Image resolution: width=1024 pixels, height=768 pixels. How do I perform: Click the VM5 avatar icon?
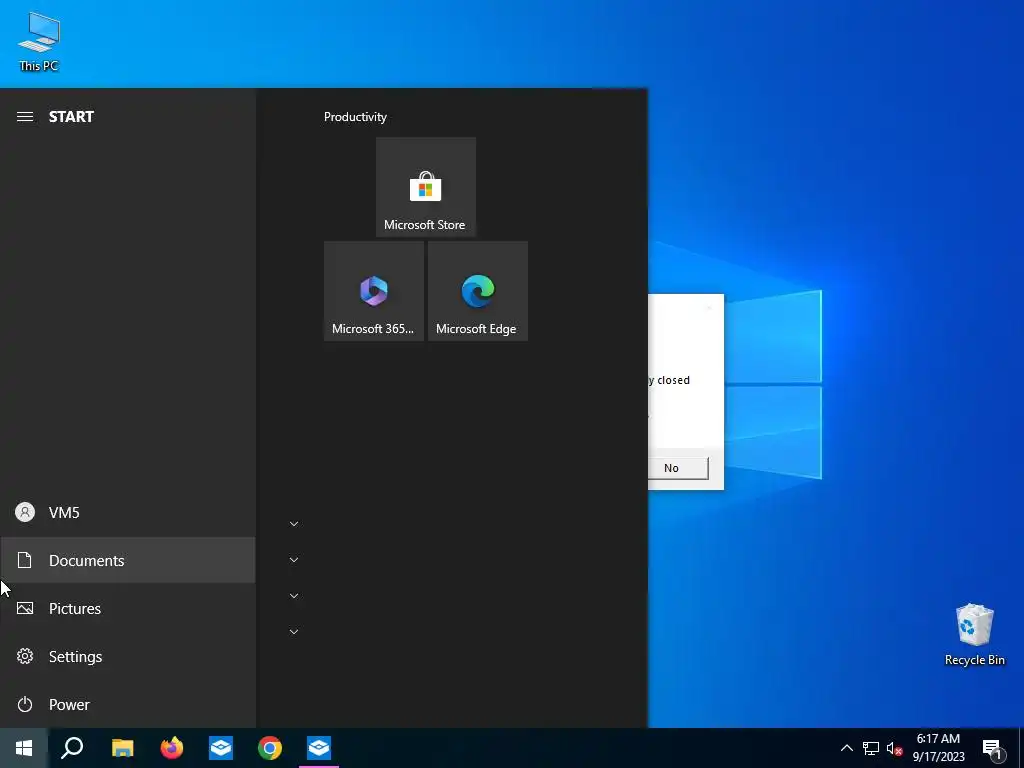[x=25, y=513]
